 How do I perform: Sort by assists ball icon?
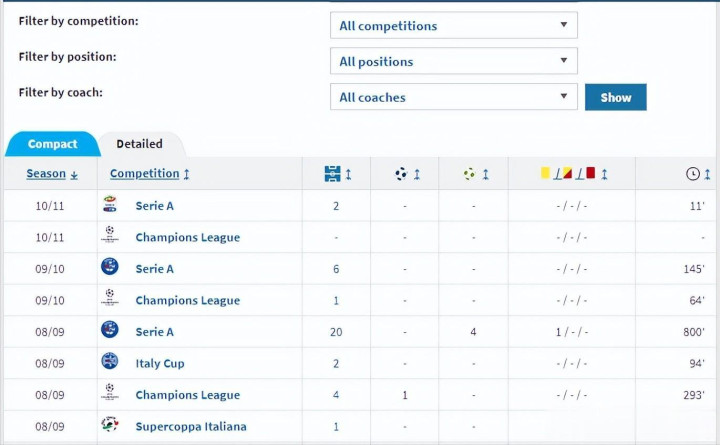470,174
